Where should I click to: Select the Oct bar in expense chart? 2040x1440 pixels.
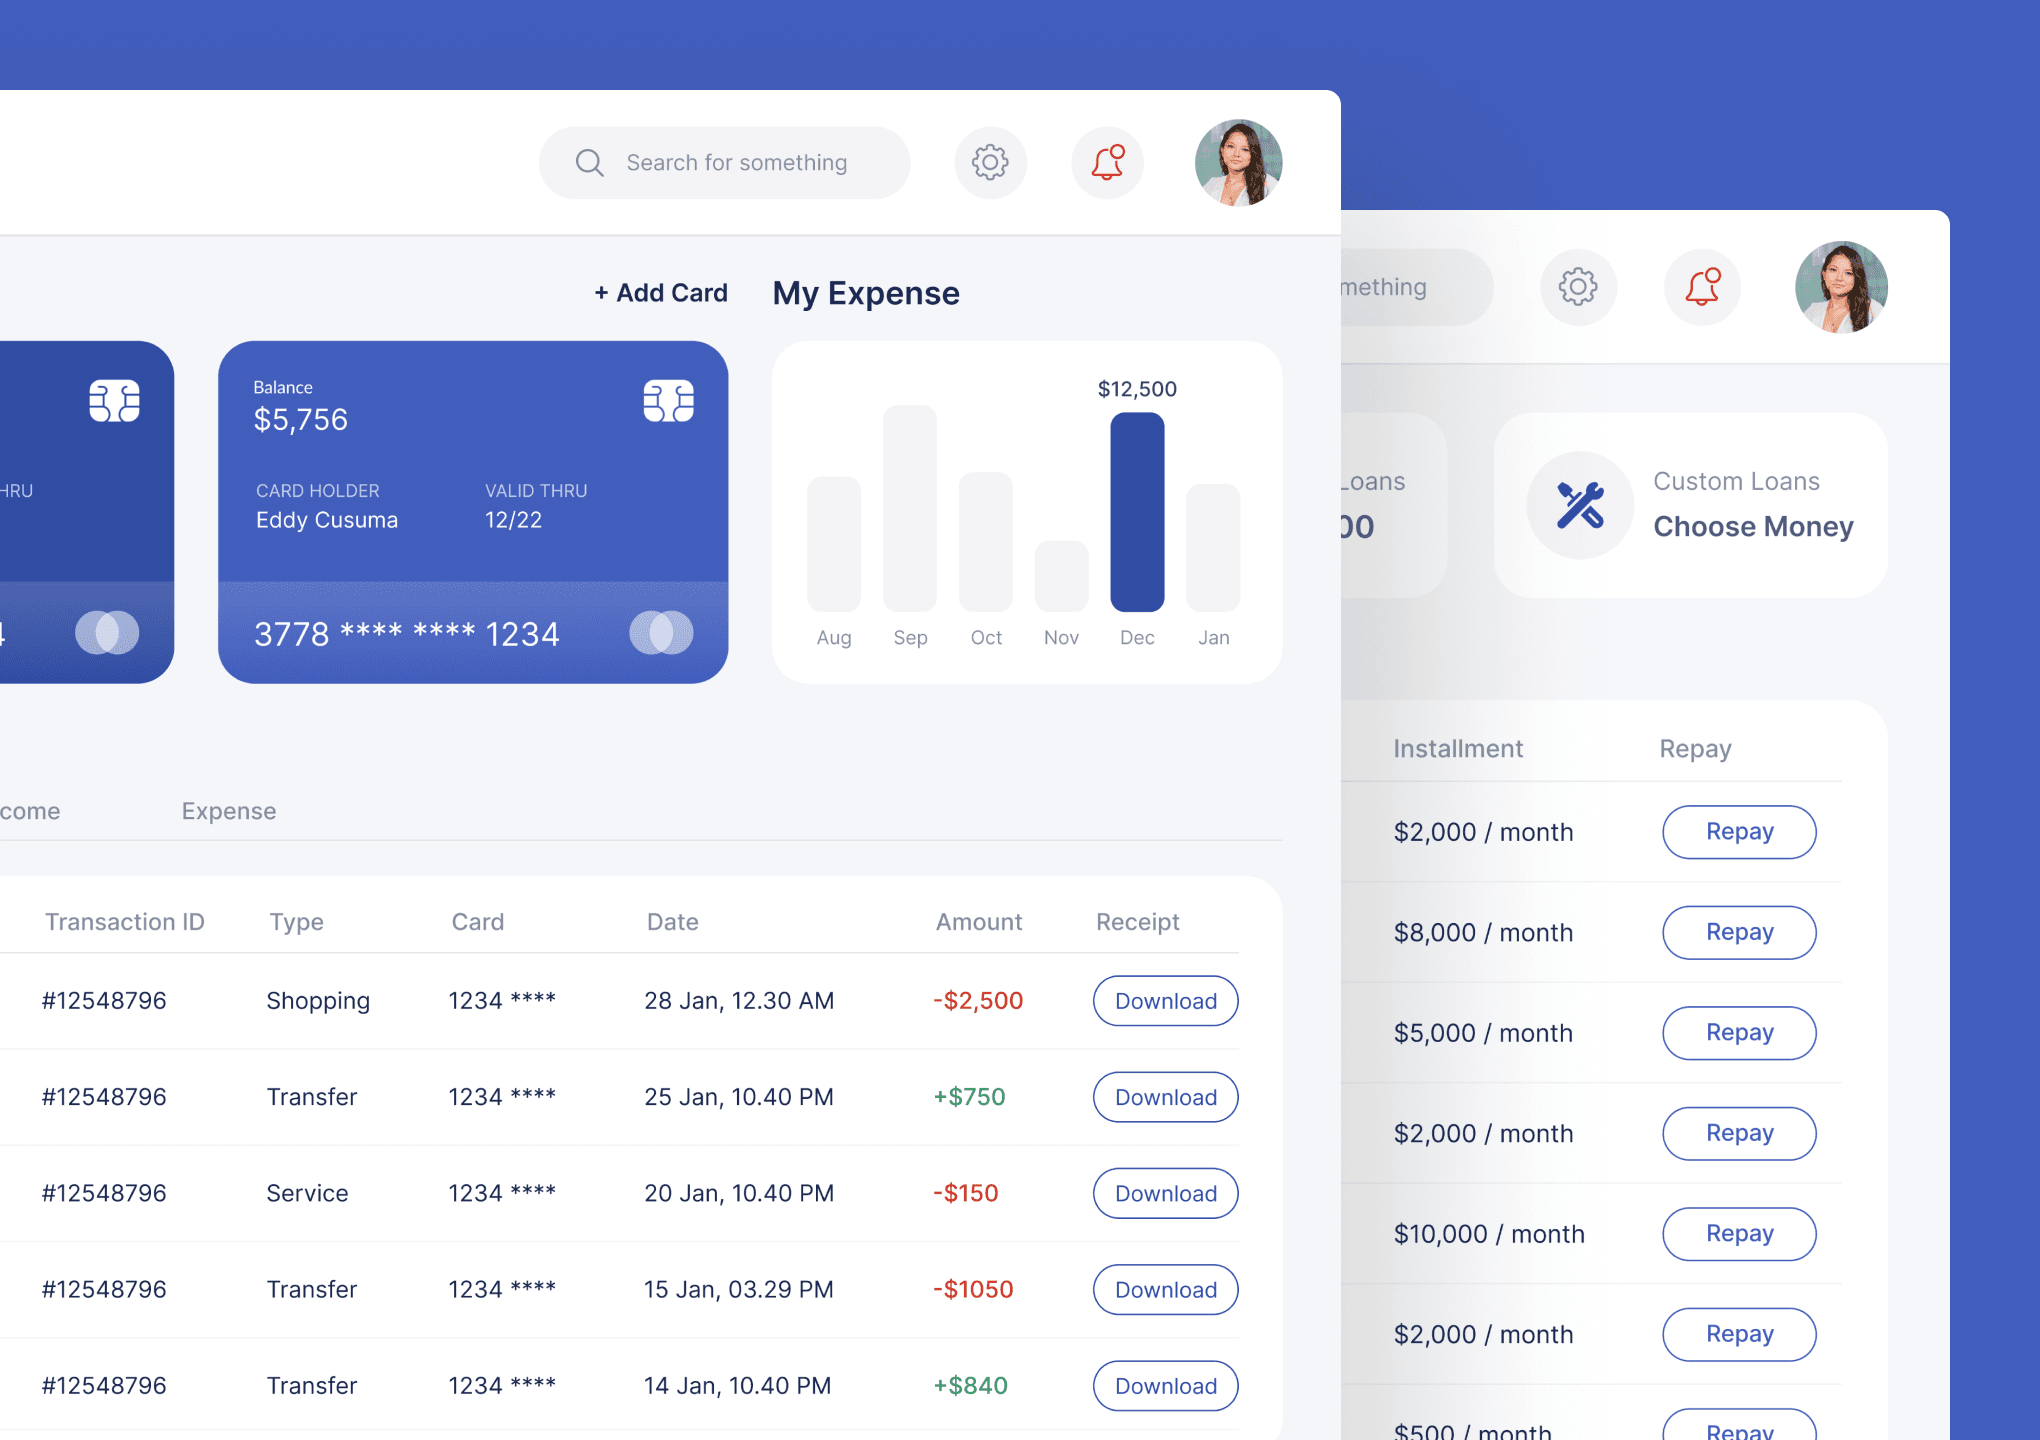pyautogui.click(x=986, y=542)
